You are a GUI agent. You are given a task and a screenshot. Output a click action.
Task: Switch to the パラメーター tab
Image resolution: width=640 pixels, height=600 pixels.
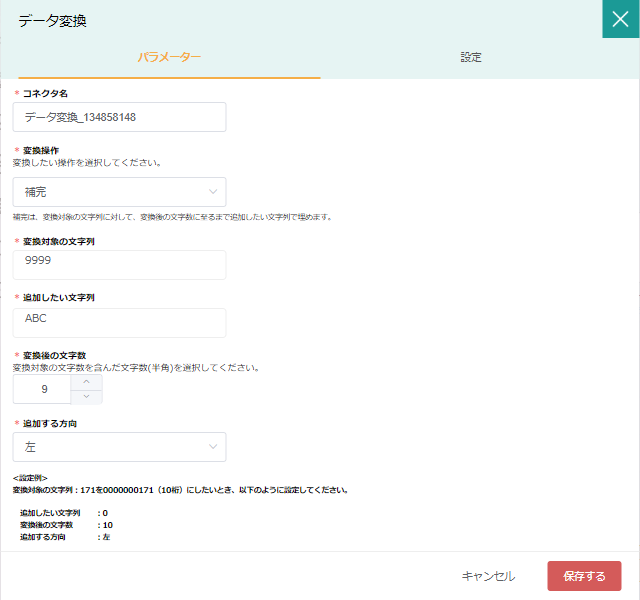tap(169, 57)
